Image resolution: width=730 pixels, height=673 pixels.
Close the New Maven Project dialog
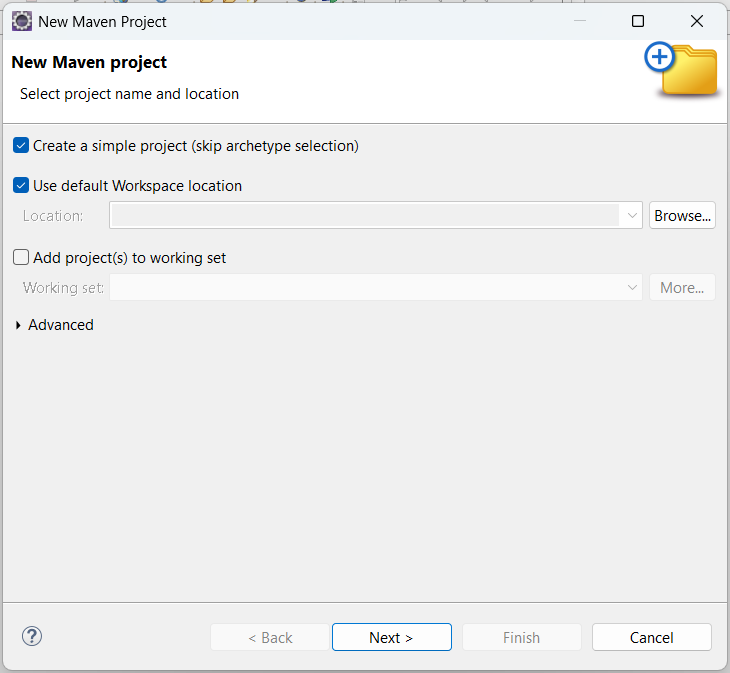pyautogui.click(x=697, y=21)
